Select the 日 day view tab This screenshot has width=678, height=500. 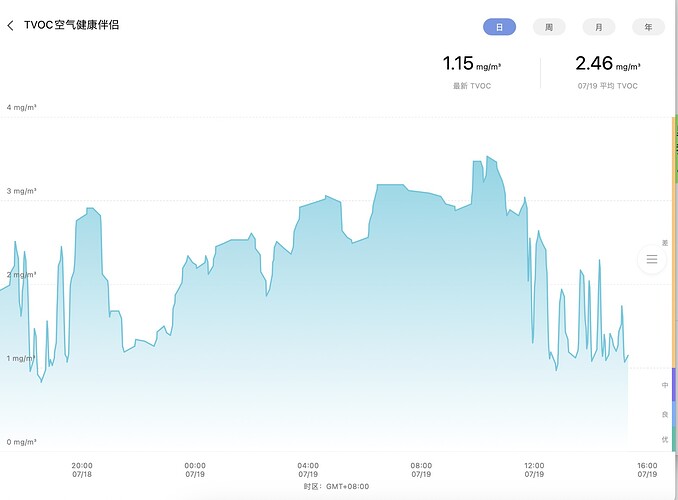(x=499, y=27)
